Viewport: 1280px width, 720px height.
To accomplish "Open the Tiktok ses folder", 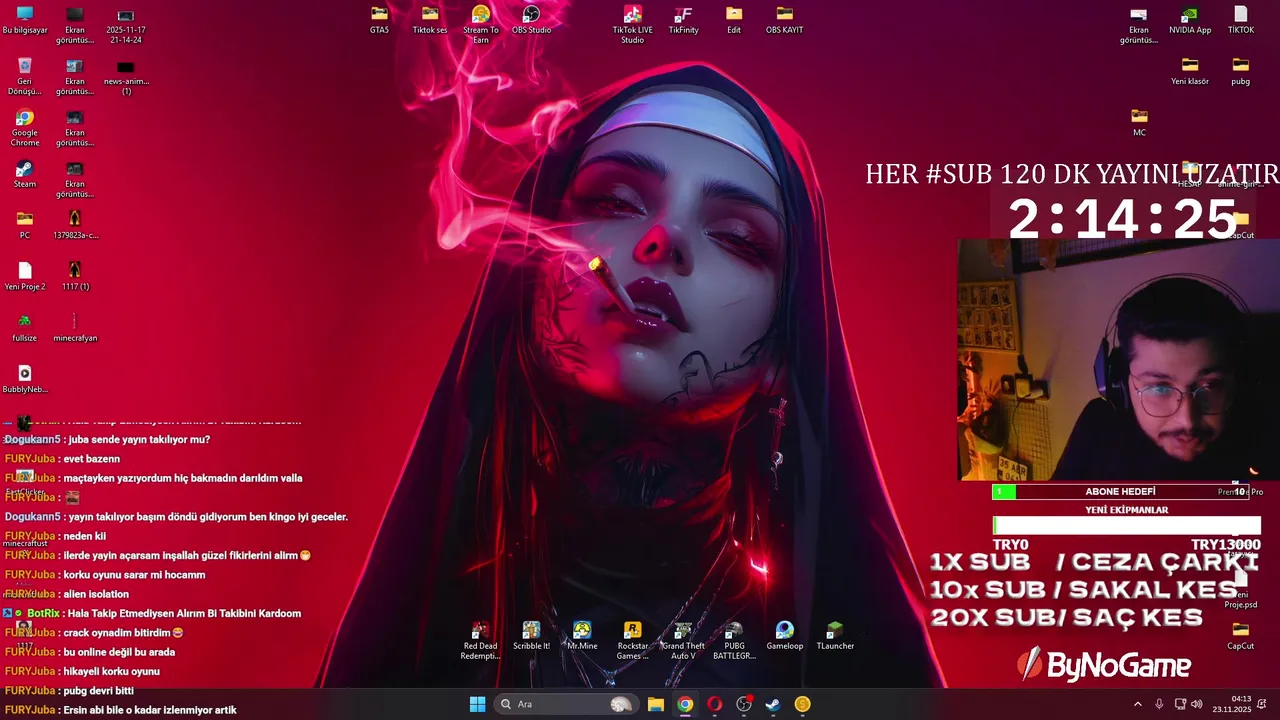I will tap(430, 20).
